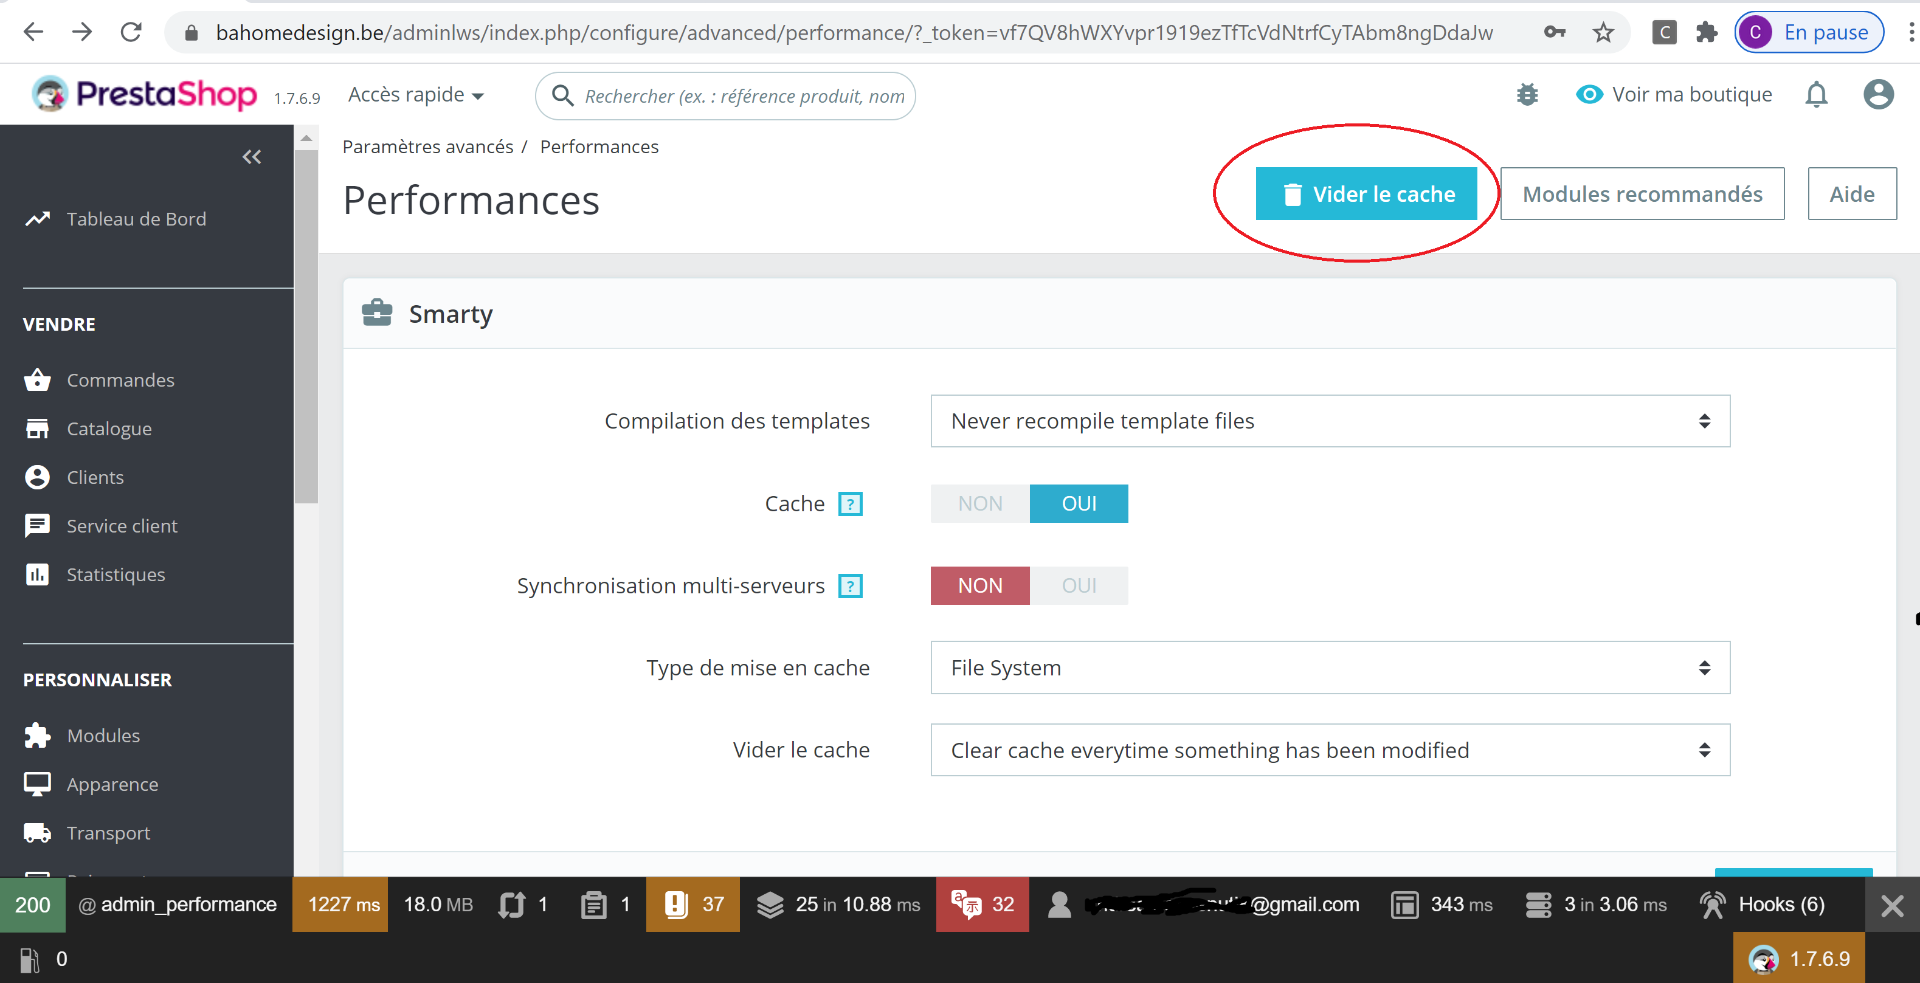1920x983 pixels.
Task: Click the debug mode bug icon
Action: [1527, 95]
